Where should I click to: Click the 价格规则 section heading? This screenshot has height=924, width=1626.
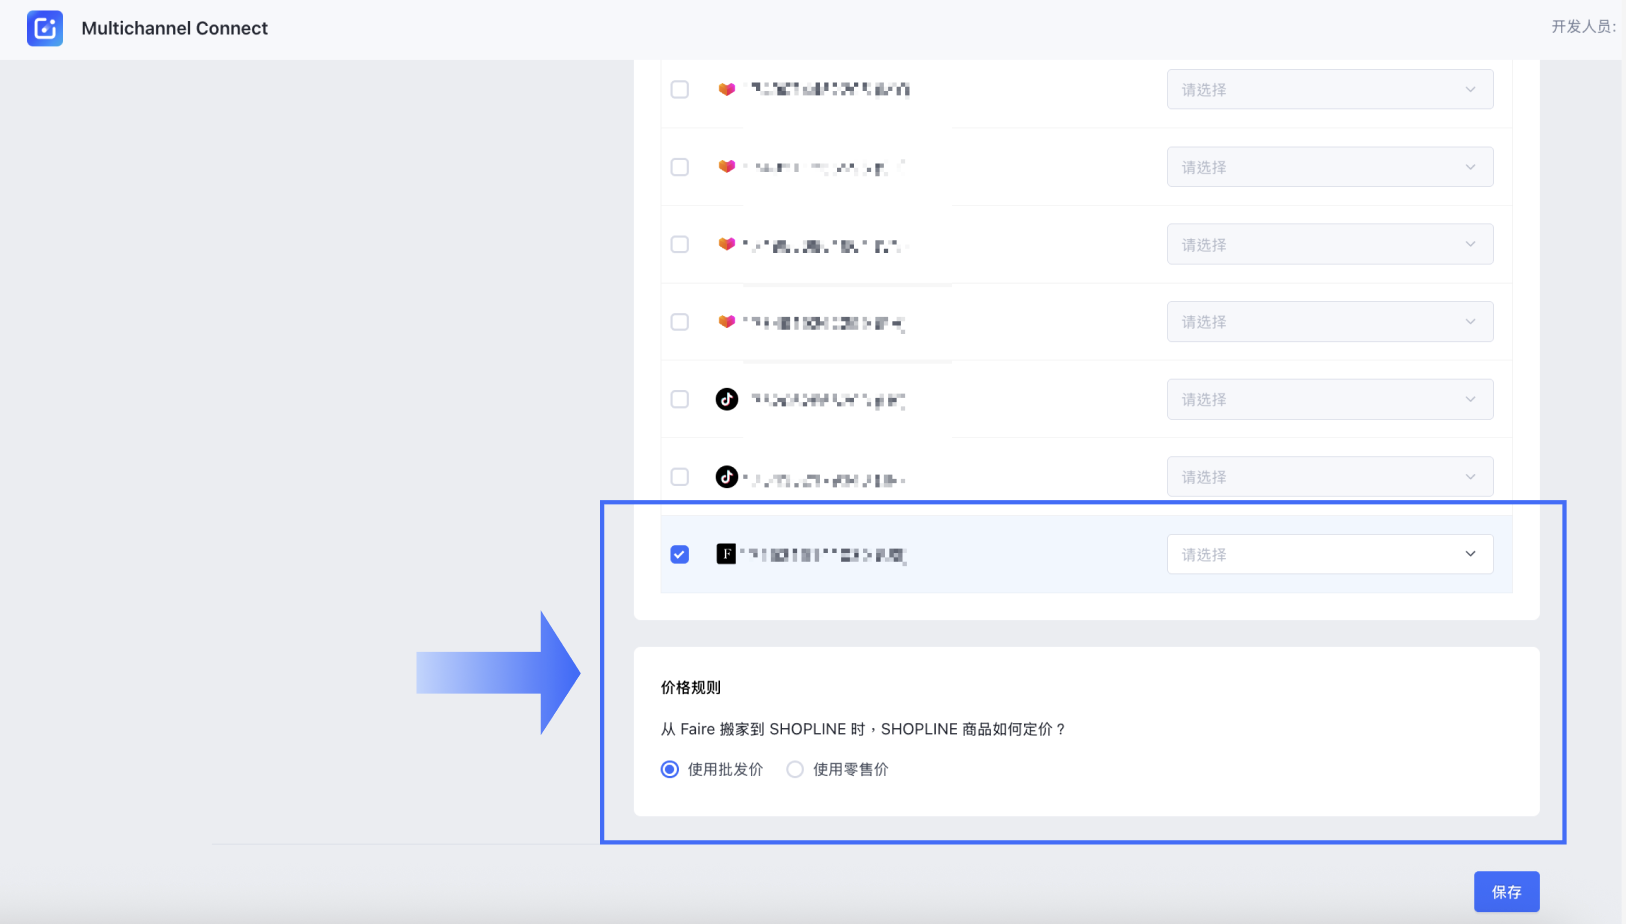[x=691, y=687]
